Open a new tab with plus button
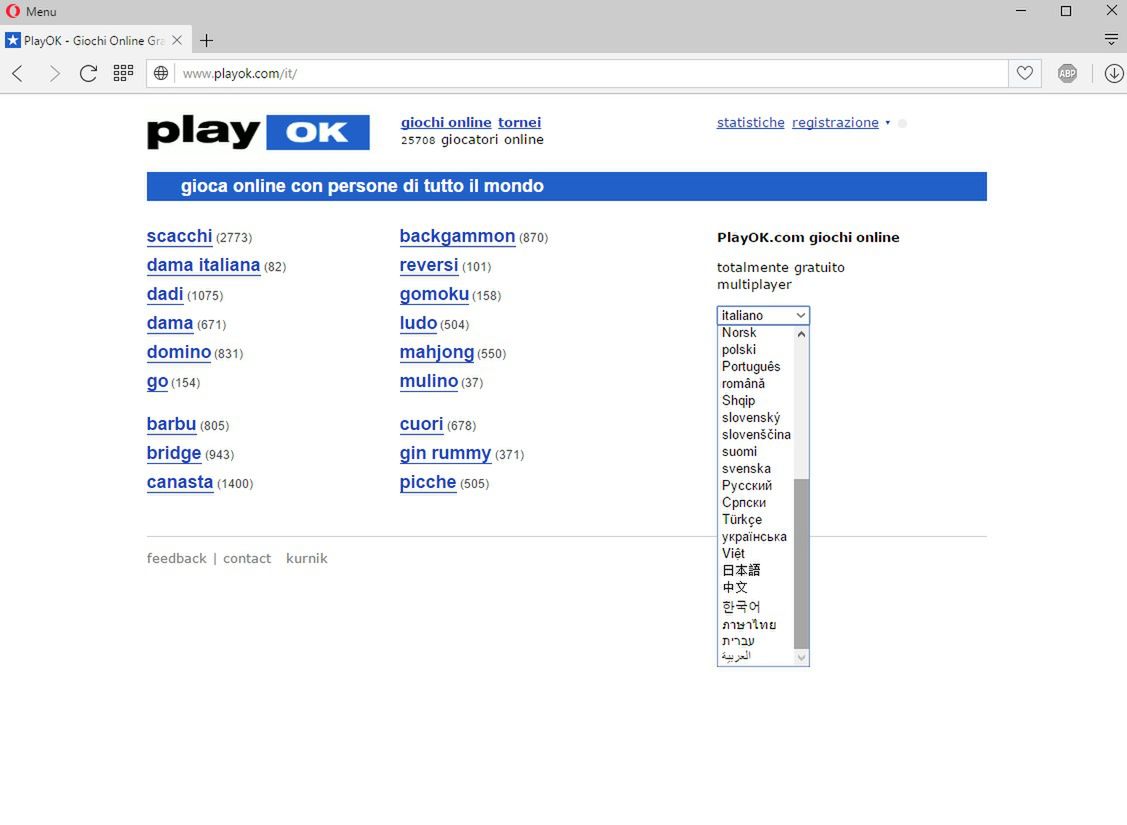The image size is (1127, 825). tap(206, 40)
